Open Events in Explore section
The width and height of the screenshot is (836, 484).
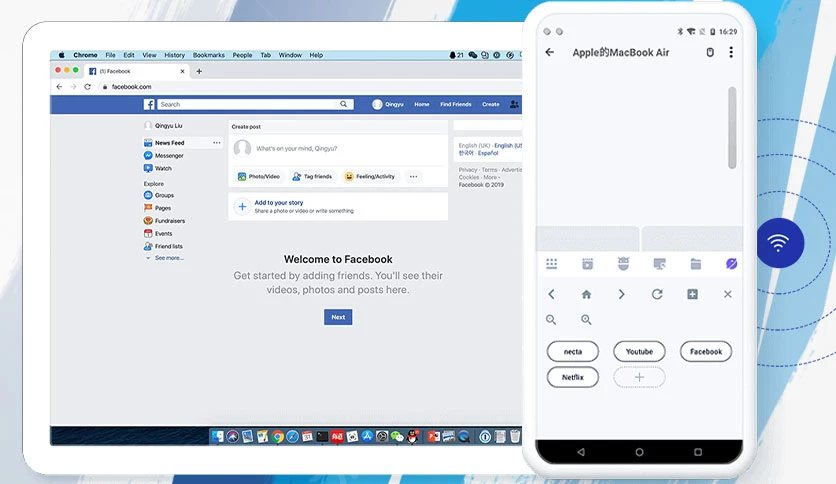(x=158, y=233)
